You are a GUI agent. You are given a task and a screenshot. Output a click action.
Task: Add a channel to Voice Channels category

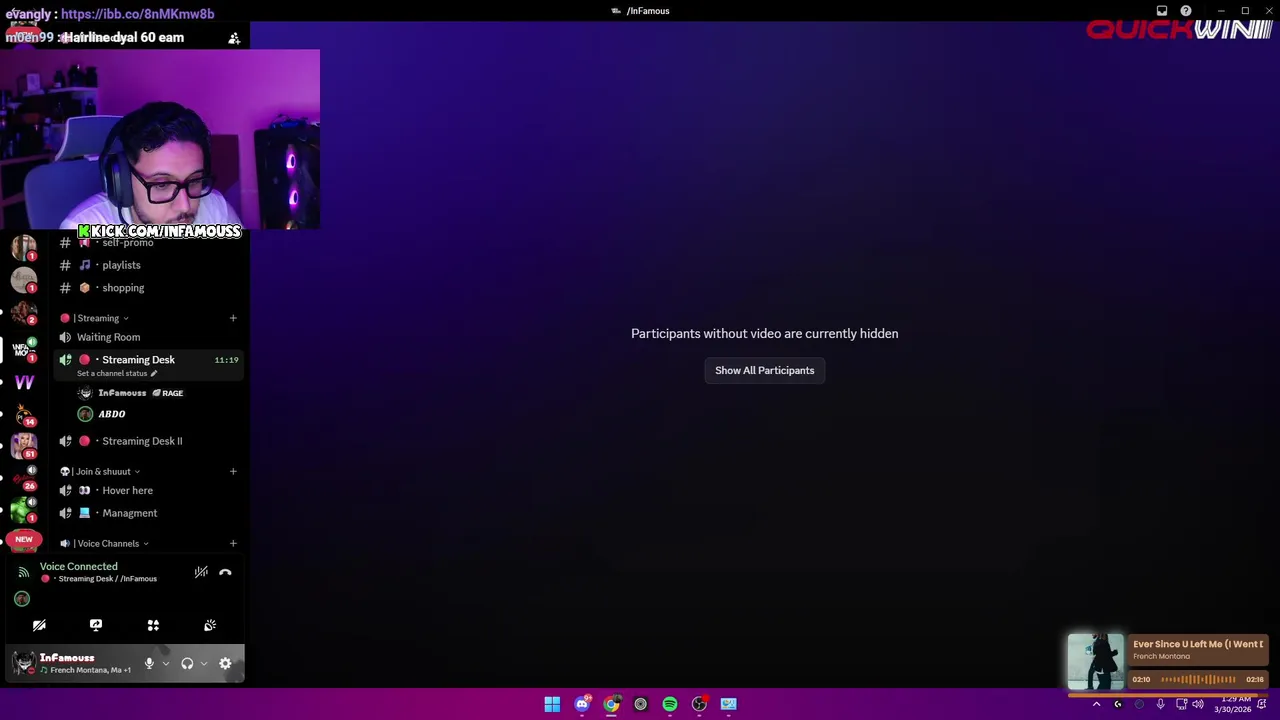(x=233, y=544)
